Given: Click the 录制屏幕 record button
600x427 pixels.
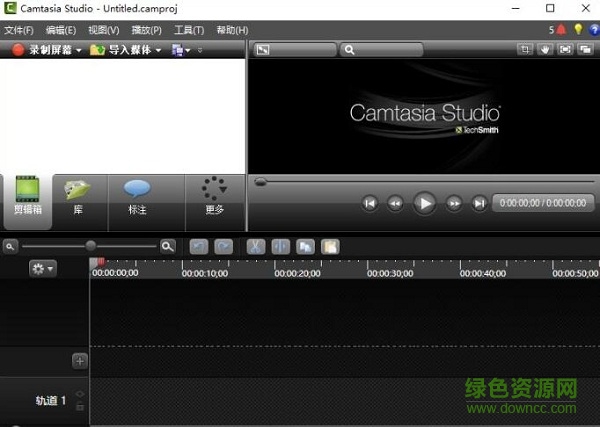Looking at the screenshot, I should [40, 49].
